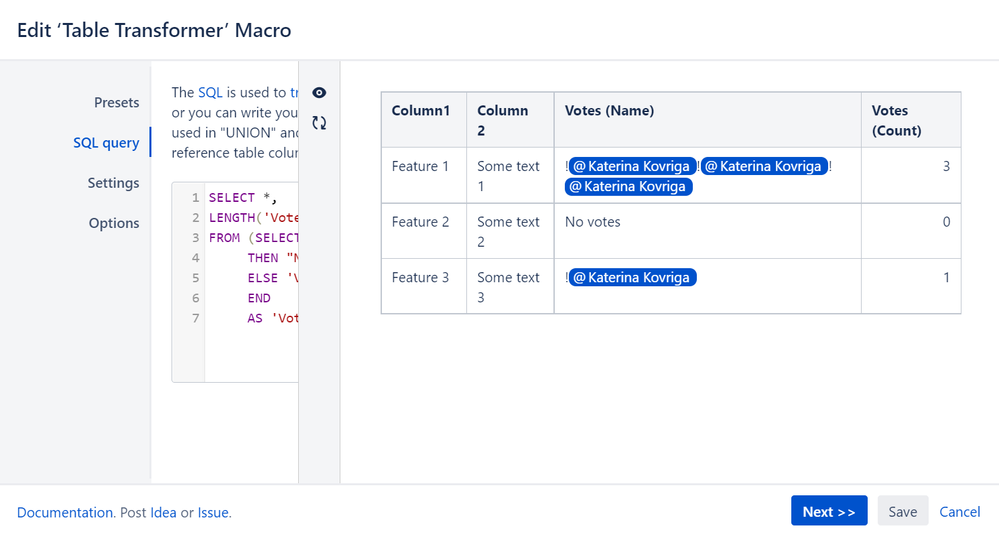
Task: Click the Katerina Kovriga mention in Feature 3
Action: 632,278
